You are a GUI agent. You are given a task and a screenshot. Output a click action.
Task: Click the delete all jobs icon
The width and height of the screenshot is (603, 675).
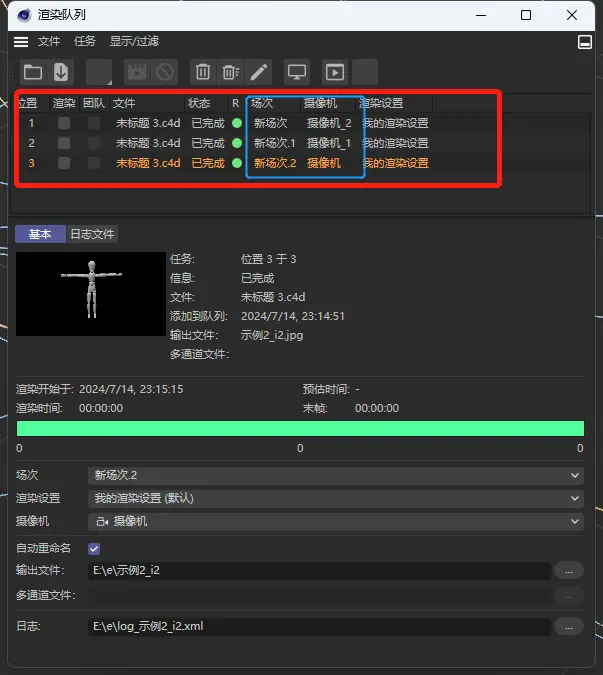point(231,72)
